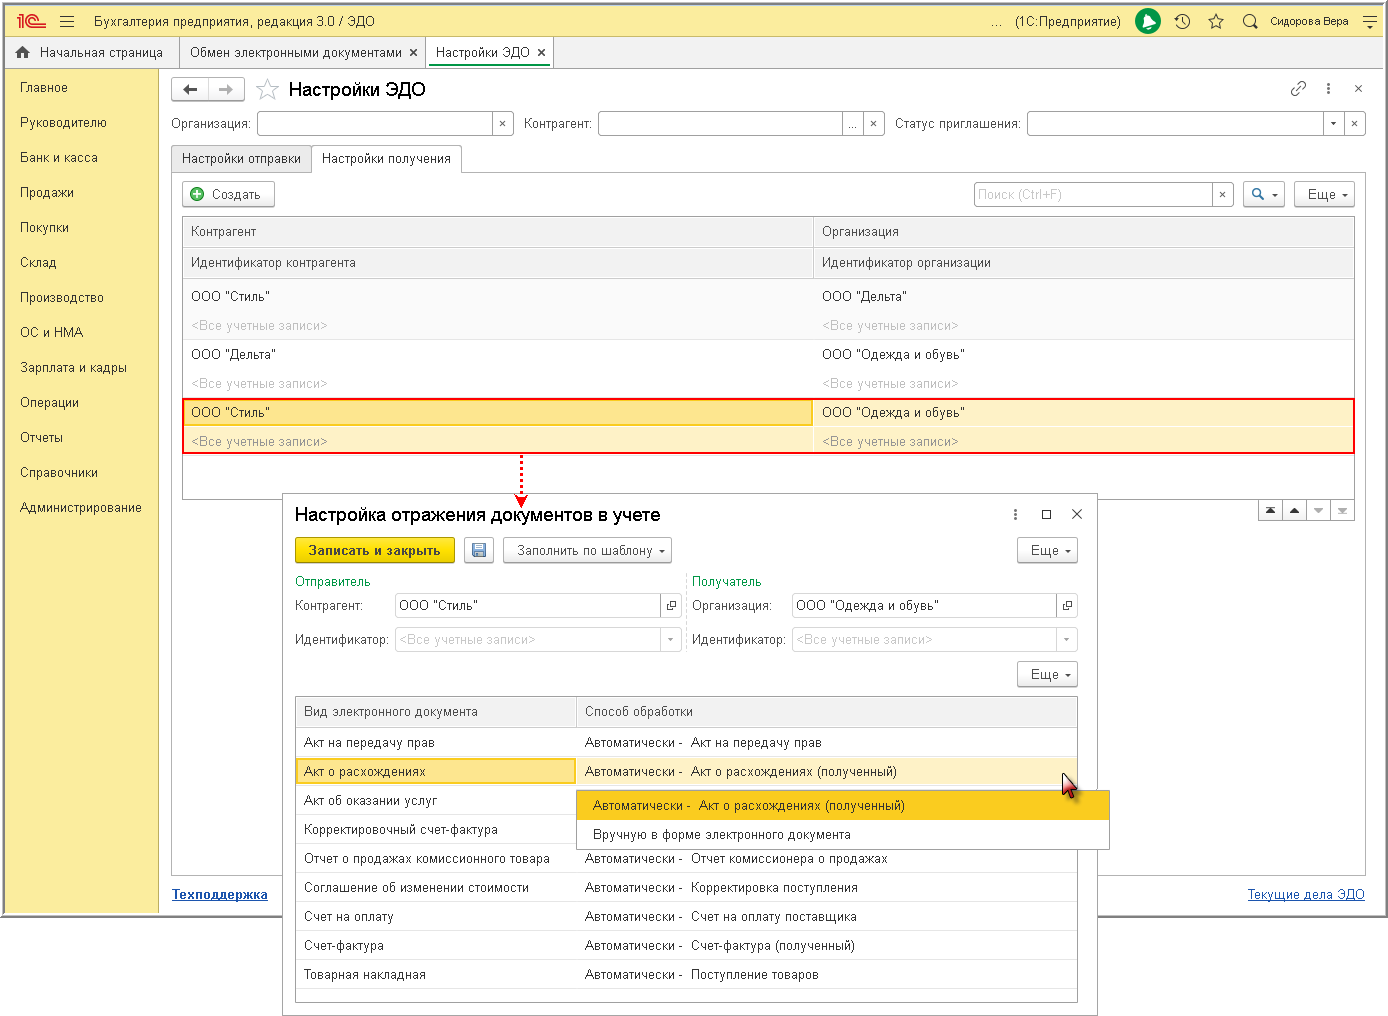Move to the first list row
1388x1016 pixels.
tap(1270, 511)
